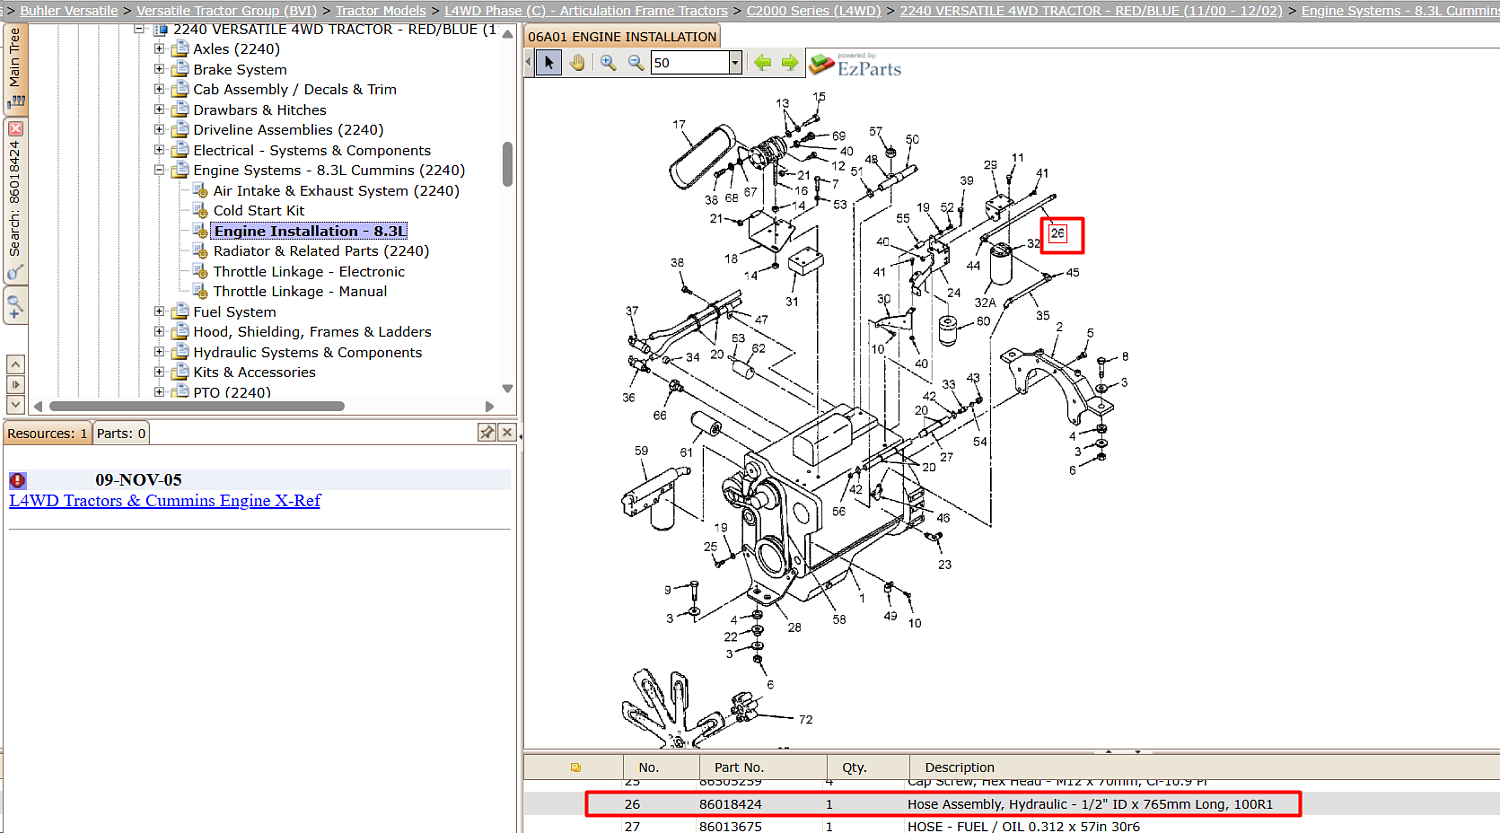This screenshot has height=833, width=1500.
Task: Expand Driveline Assemblies (2240) node
Action: (x=159, y=129)
